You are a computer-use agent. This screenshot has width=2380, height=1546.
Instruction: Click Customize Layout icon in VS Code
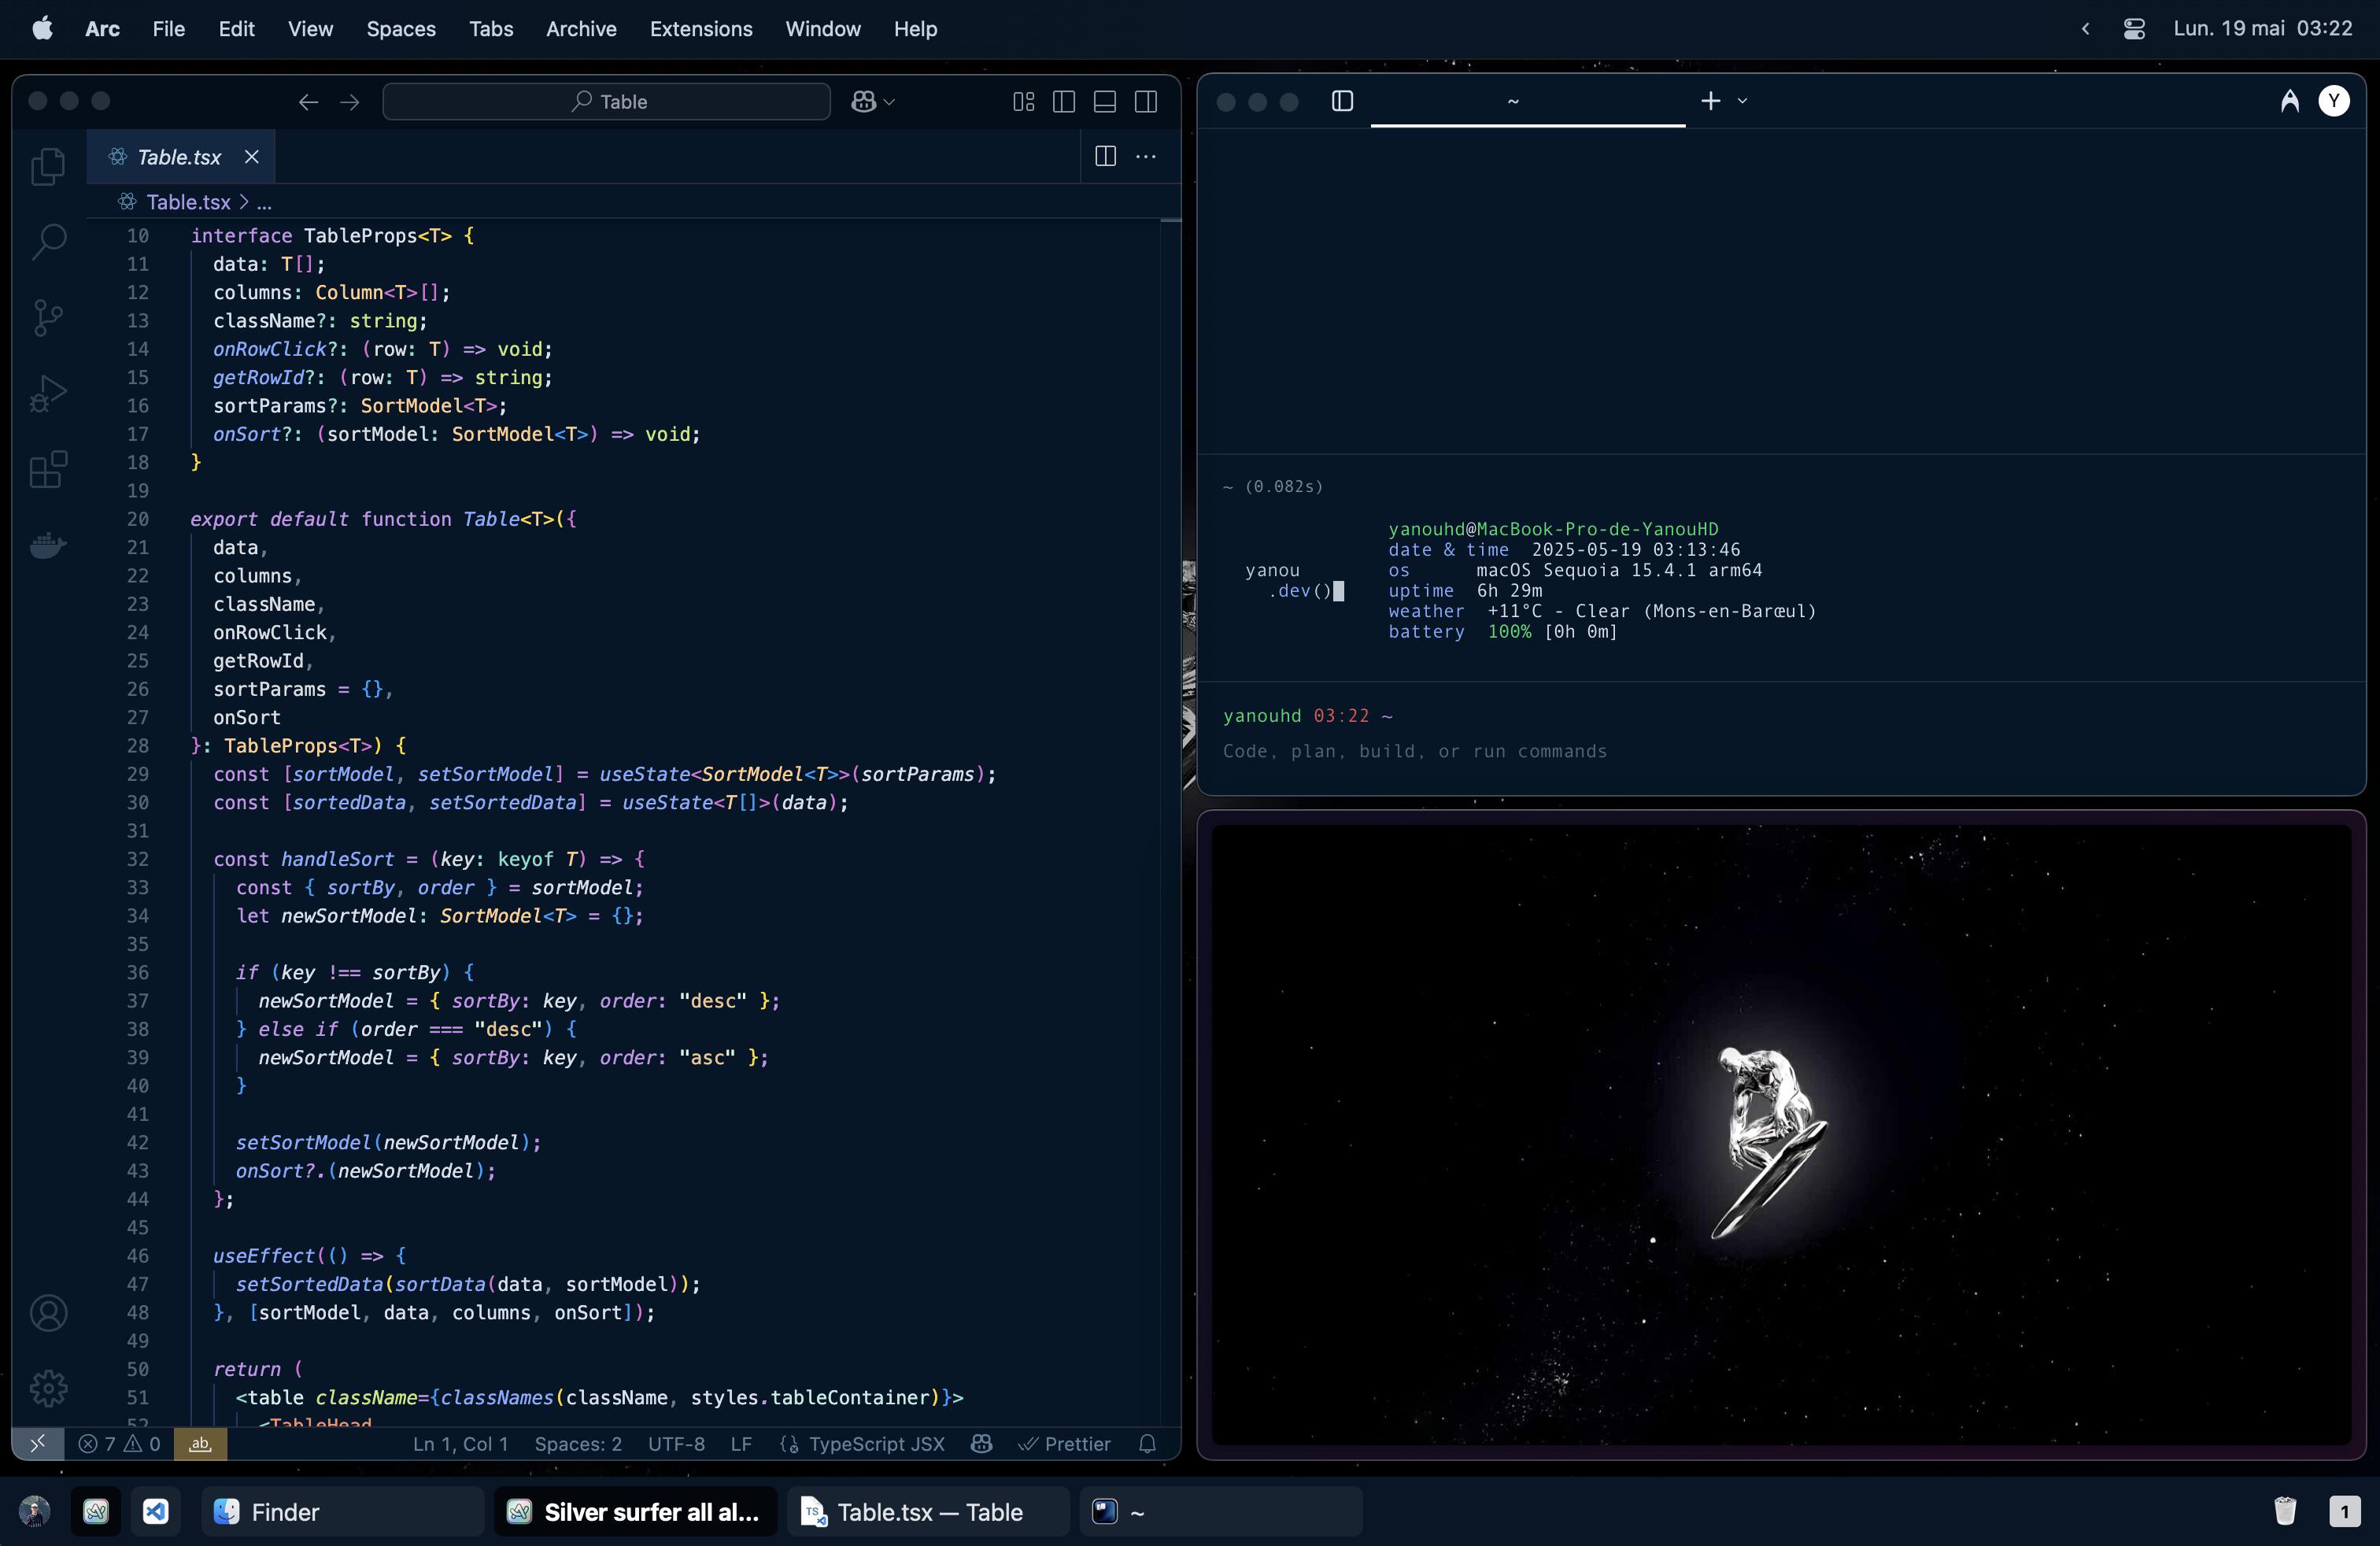(1023, 101)
